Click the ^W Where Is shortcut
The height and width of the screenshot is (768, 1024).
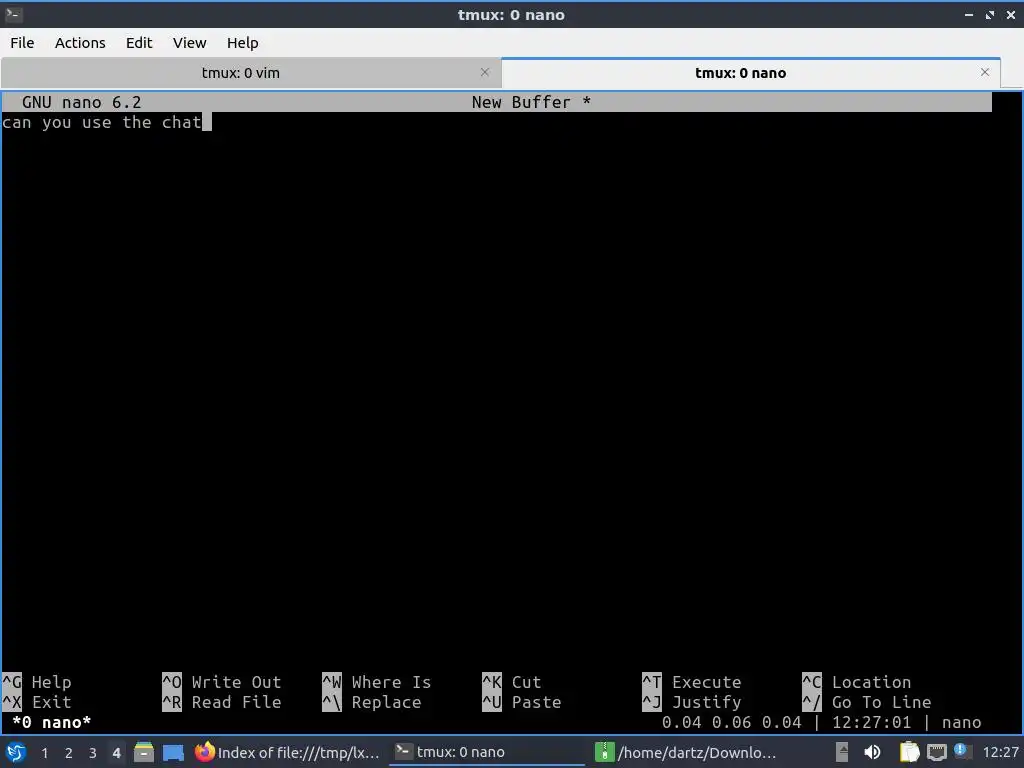pyautogui.click(x=377, y=682)
